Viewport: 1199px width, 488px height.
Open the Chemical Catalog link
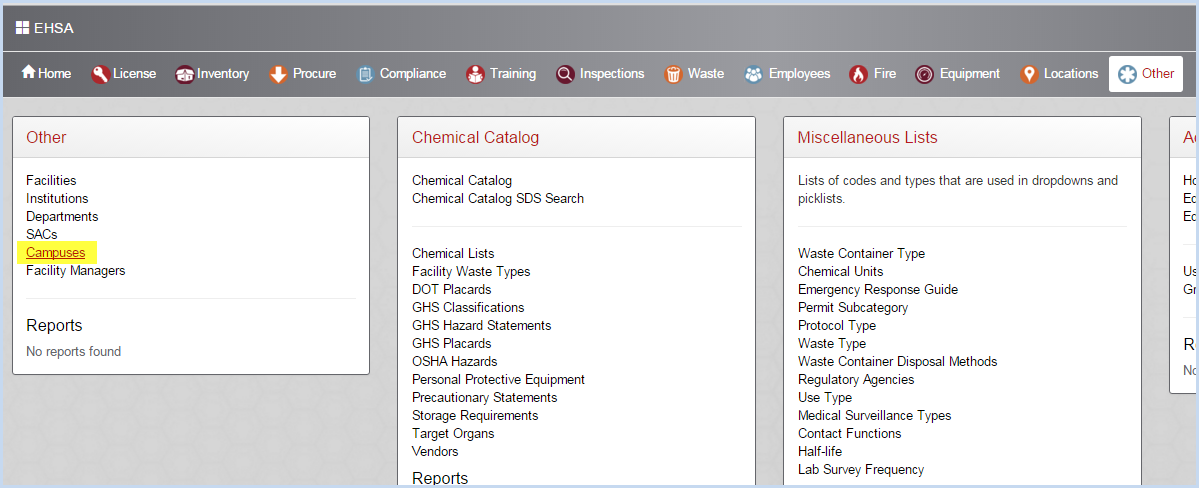tap(462, 181)
